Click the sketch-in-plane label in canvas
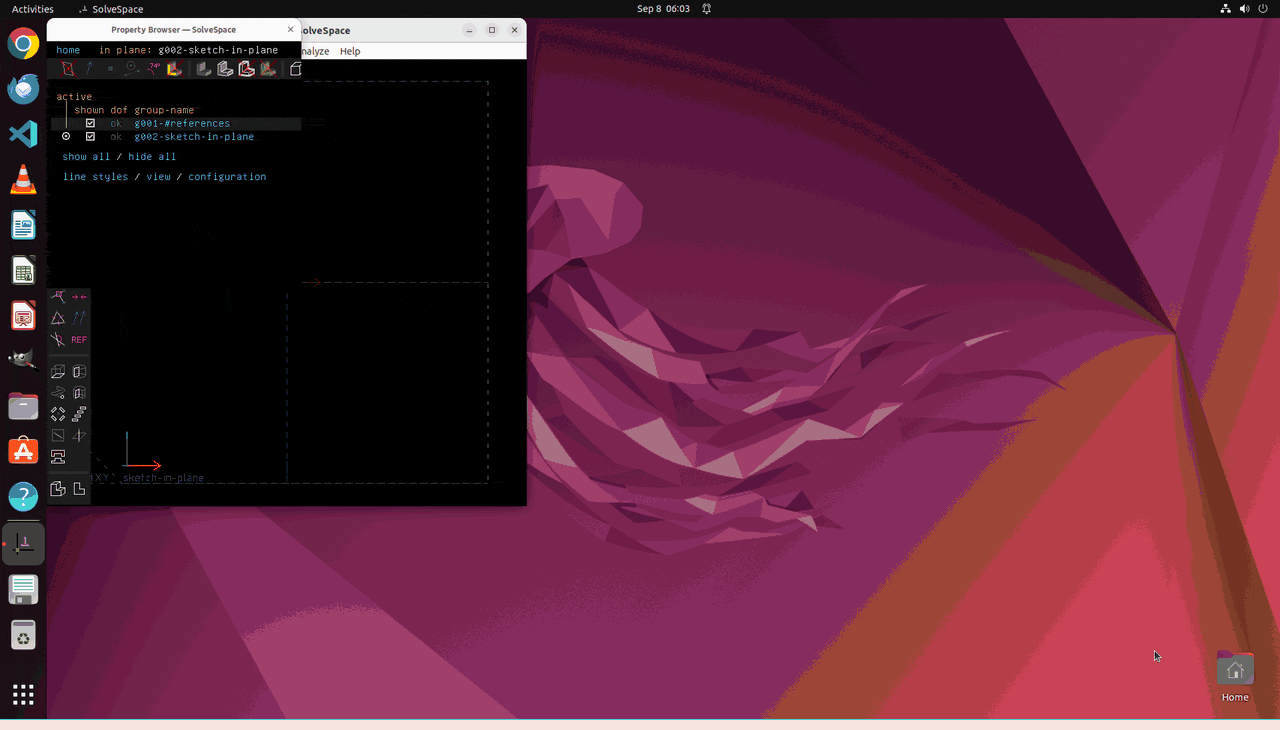 pos(163,478)
